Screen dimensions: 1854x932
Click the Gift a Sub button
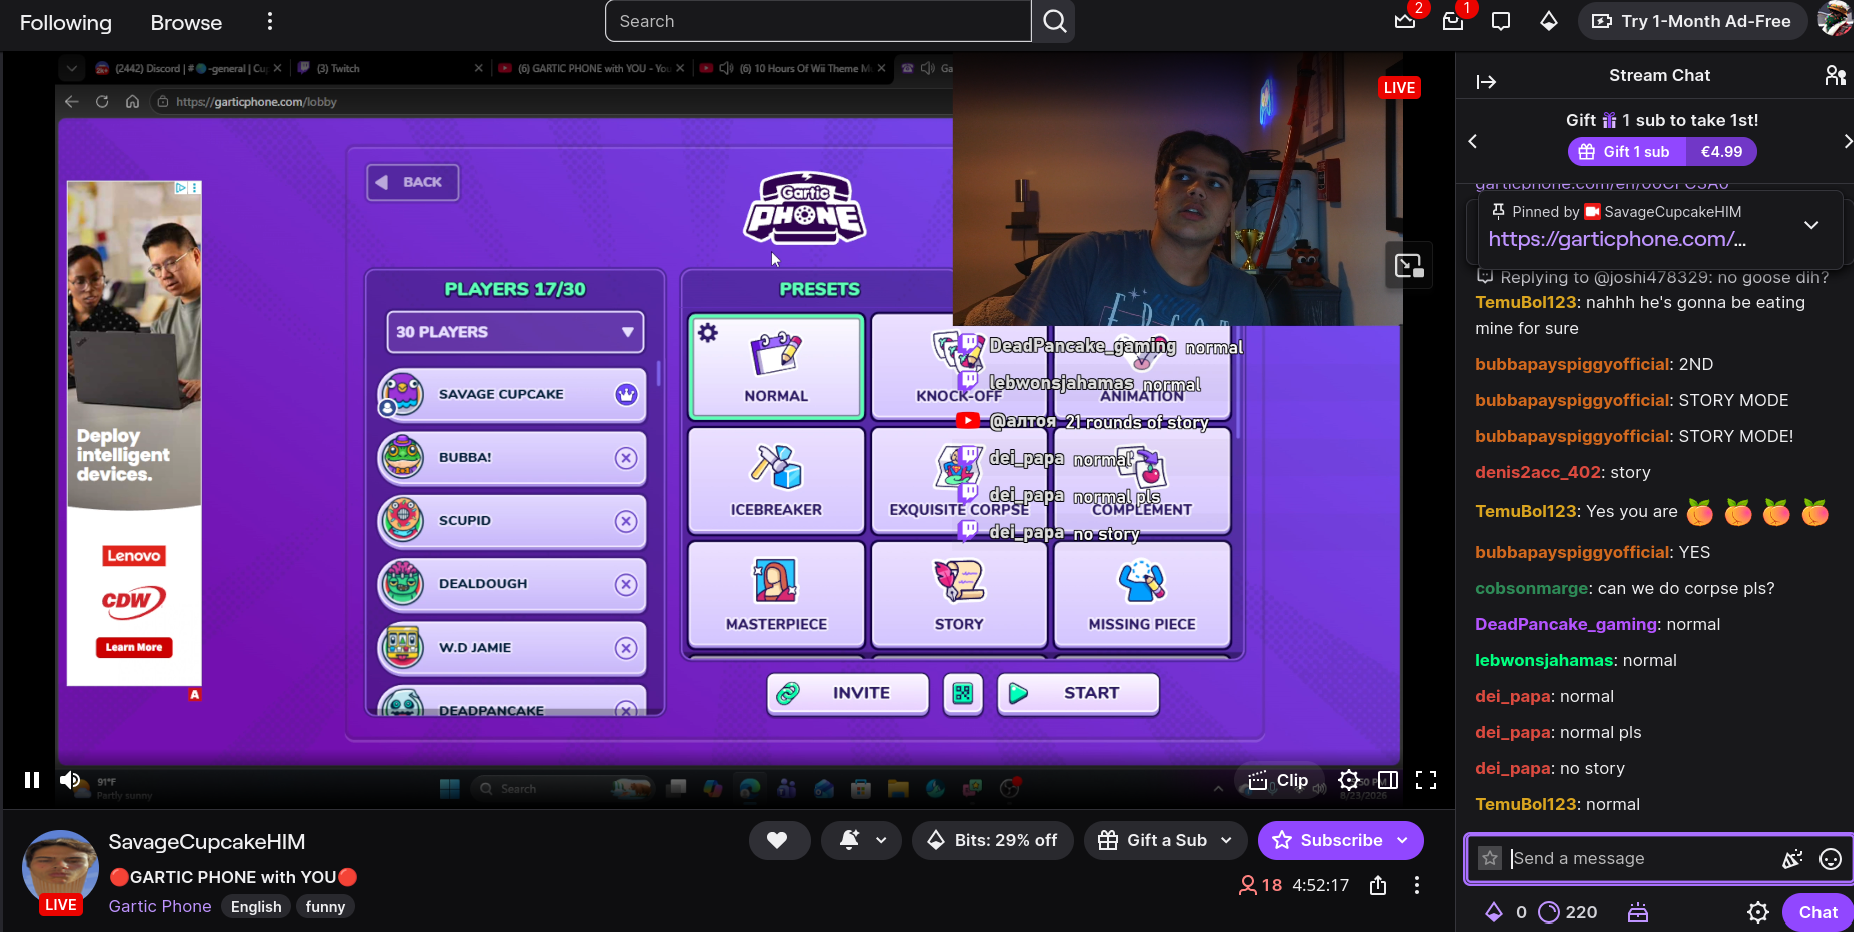tap(1153, 840)
